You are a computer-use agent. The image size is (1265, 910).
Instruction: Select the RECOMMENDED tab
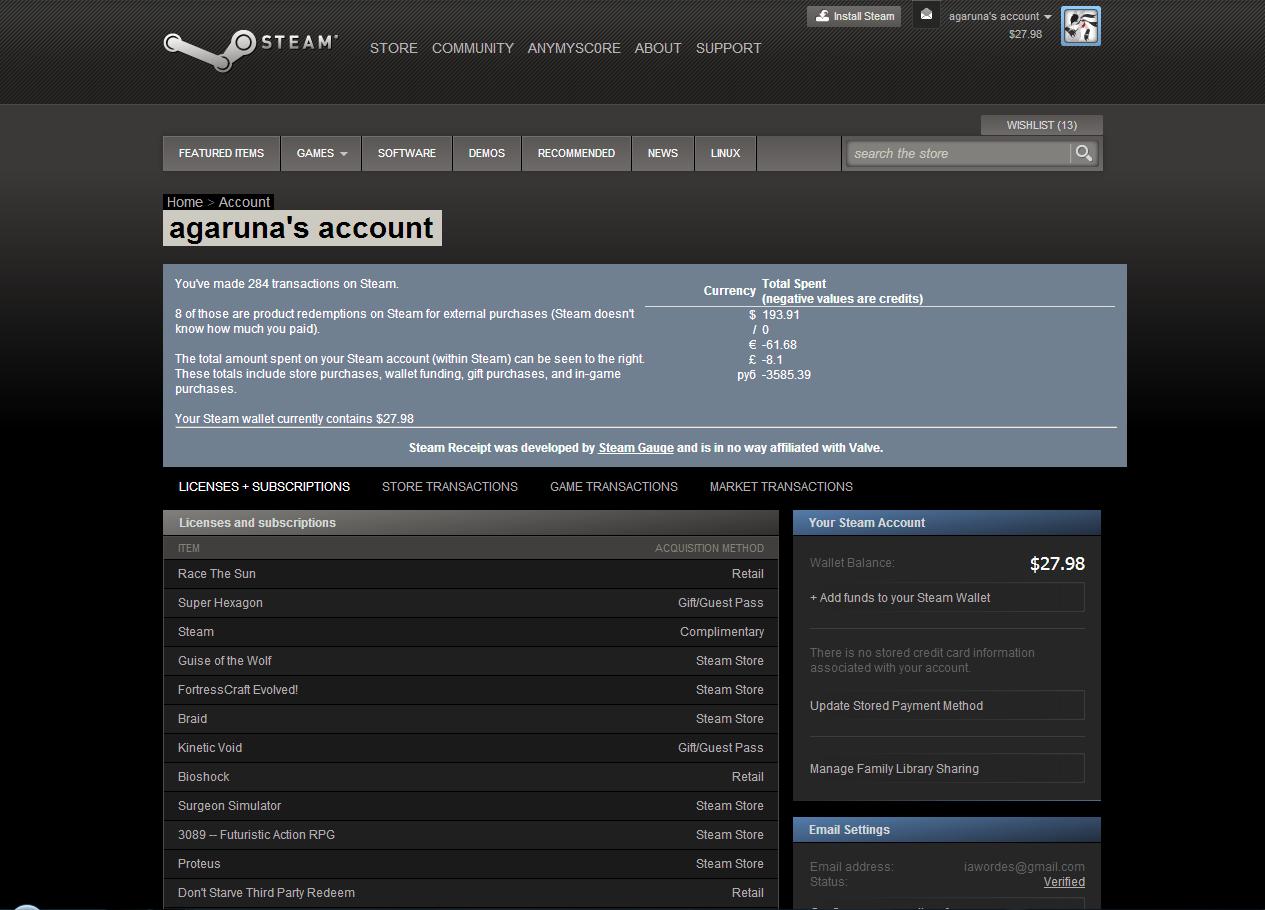point(576,153)
